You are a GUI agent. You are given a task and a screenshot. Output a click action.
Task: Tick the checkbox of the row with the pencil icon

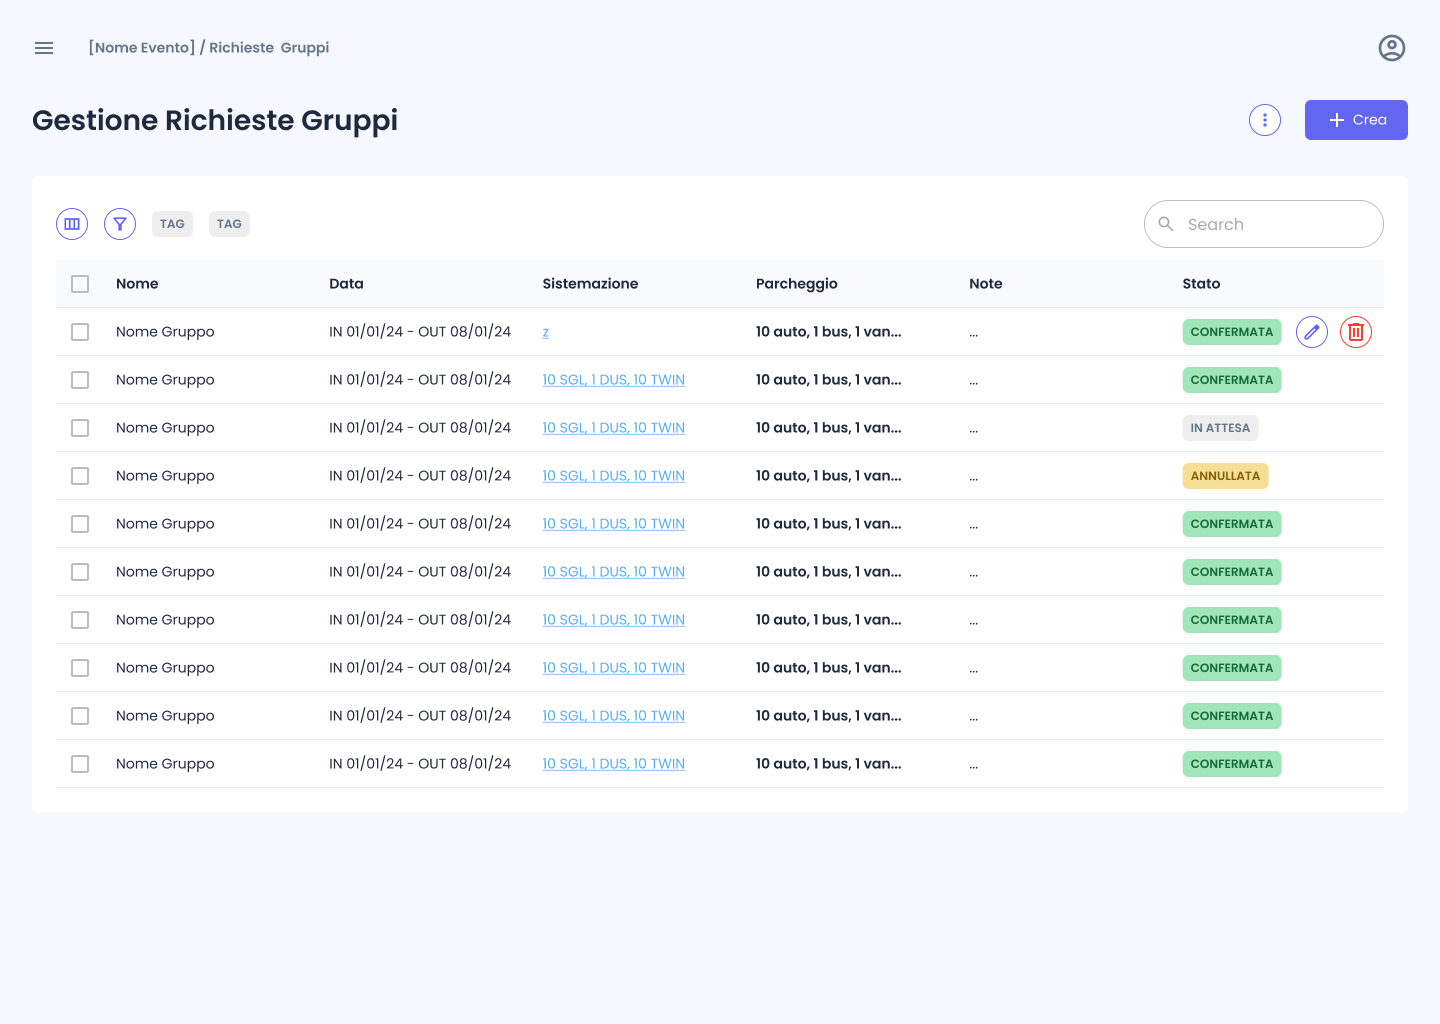click(80, 332)
